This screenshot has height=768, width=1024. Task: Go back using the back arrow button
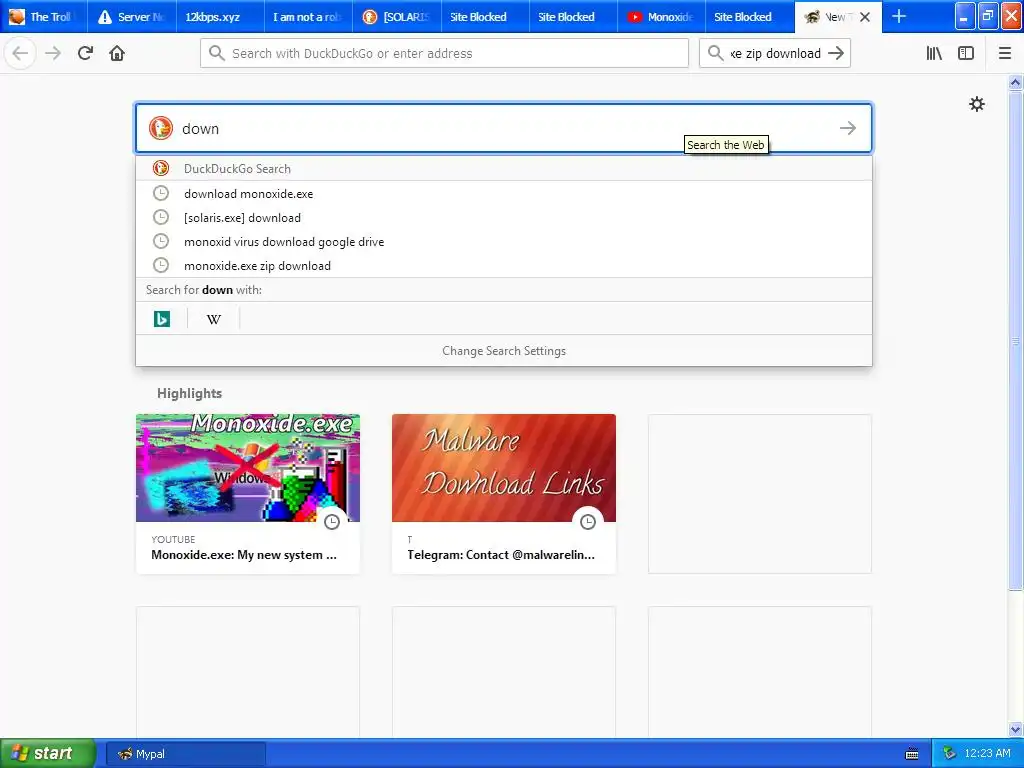20,54
